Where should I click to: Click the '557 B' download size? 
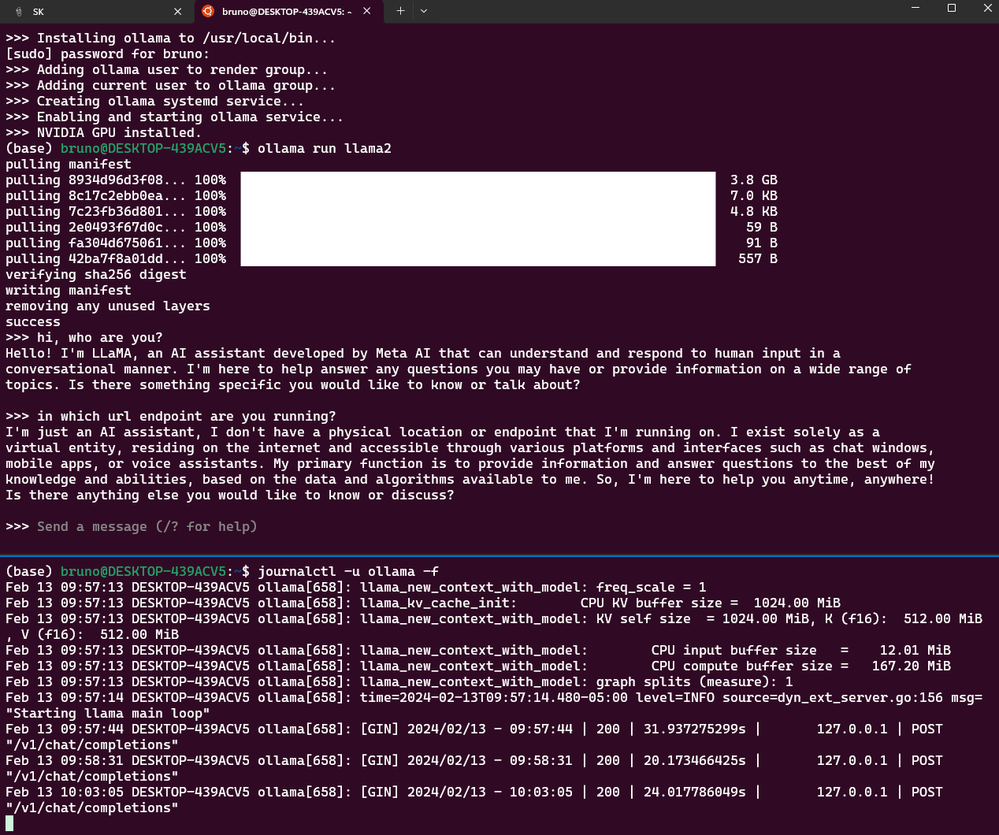click(x=758, y=259)
